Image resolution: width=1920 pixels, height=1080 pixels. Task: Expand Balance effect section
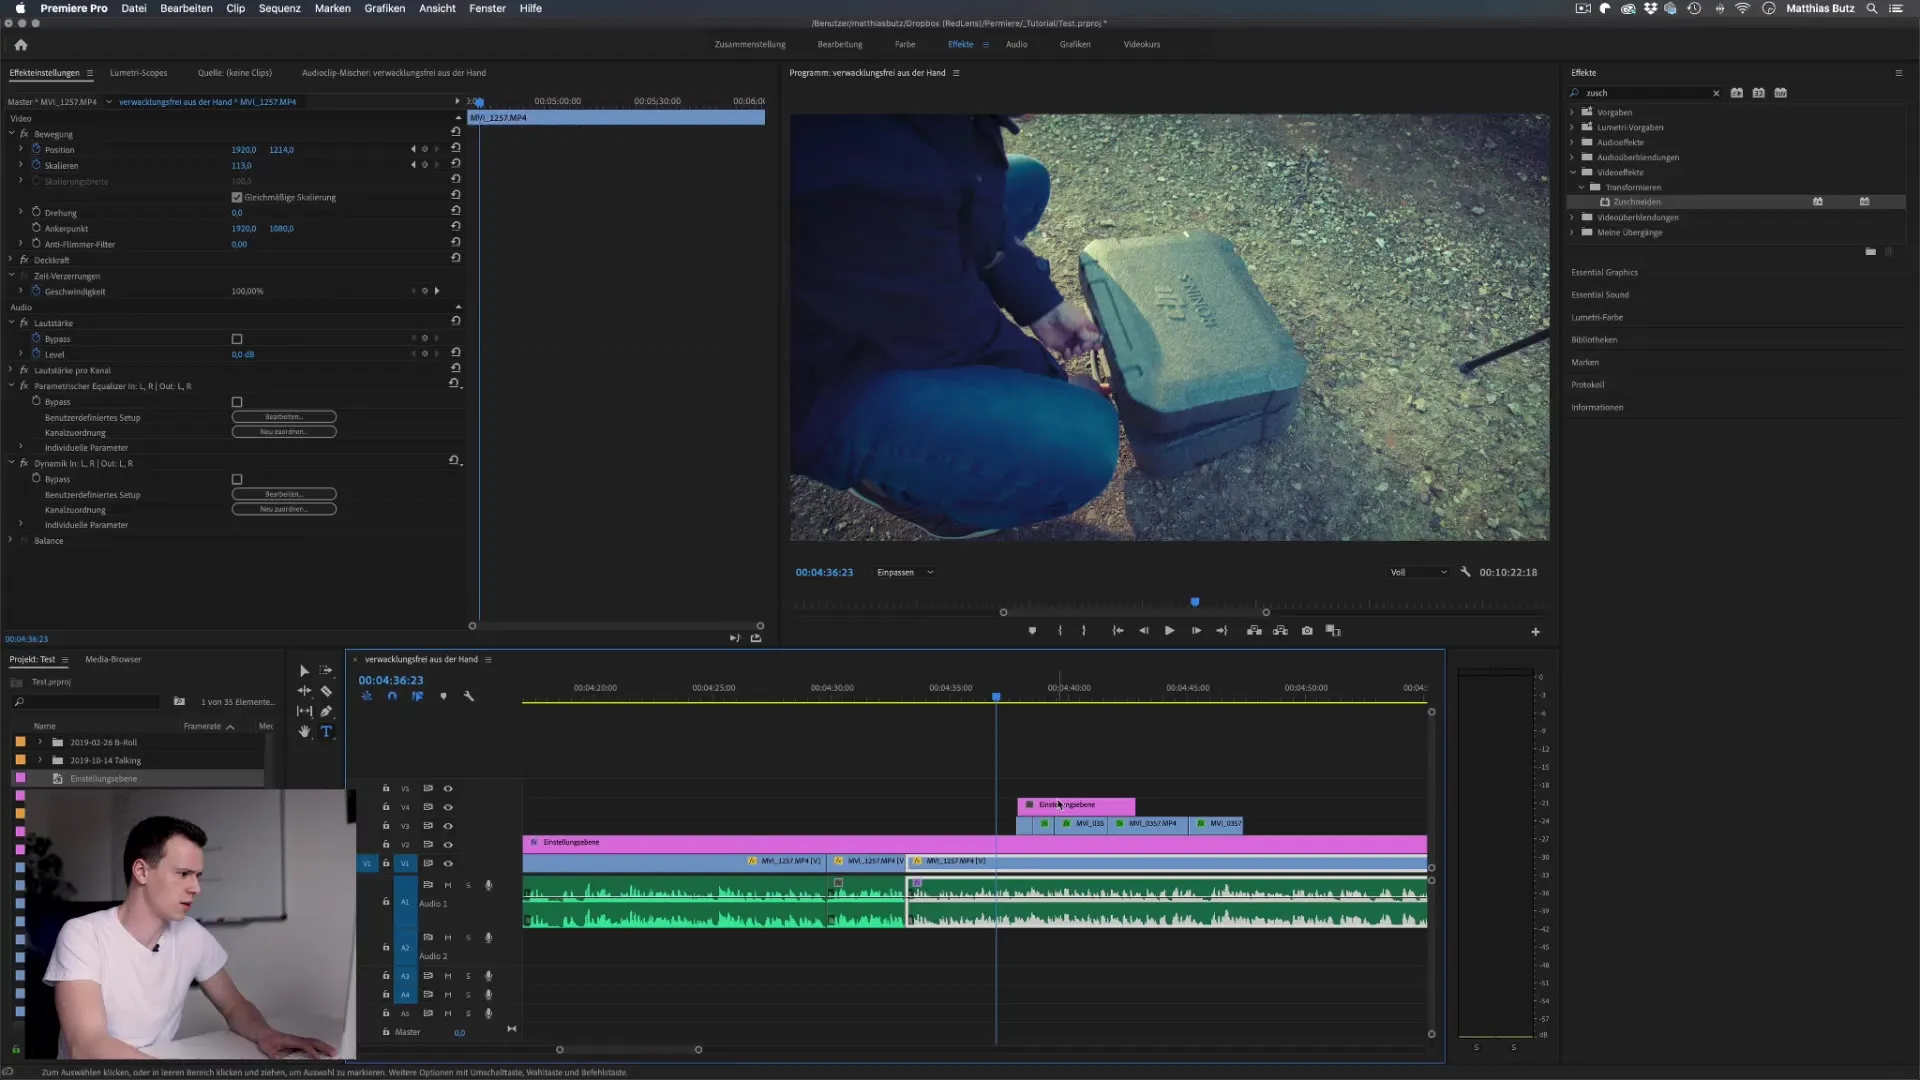[11, 540]
